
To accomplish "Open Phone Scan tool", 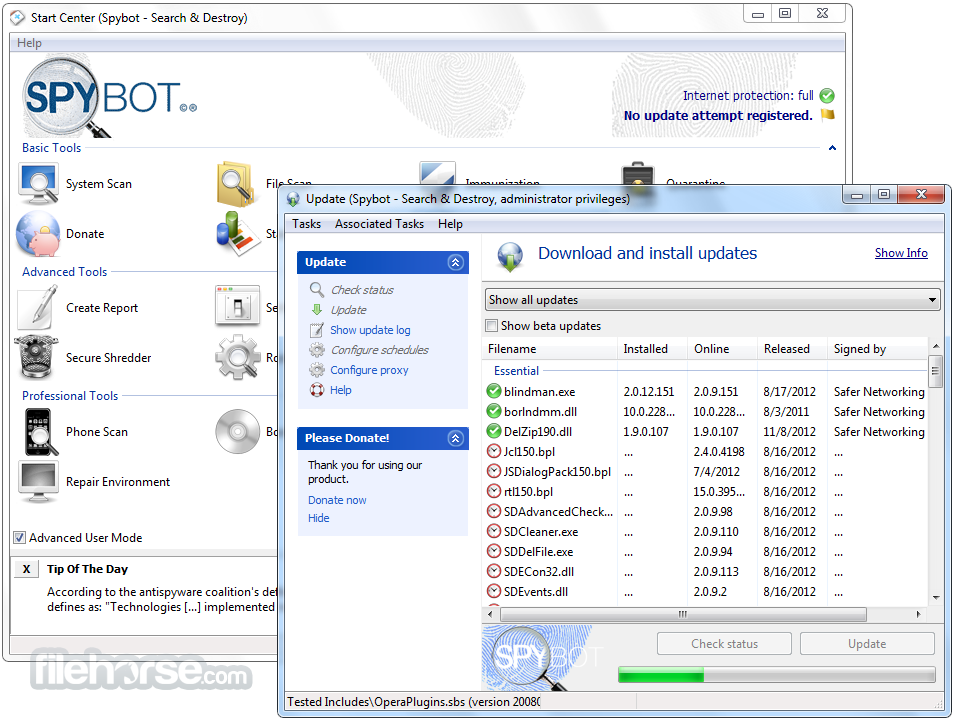I will pos(73,432).
